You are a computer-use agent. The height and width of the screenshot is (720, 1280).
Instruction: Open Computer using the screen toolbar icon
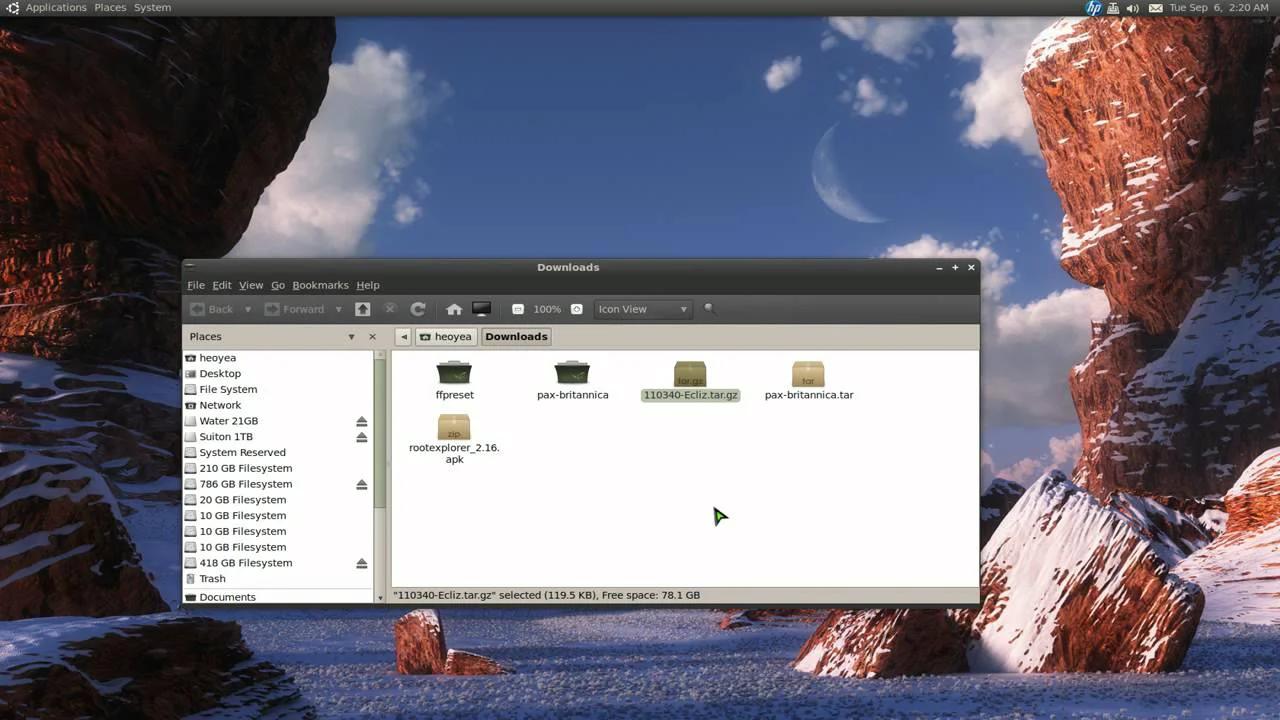point(481,309)
